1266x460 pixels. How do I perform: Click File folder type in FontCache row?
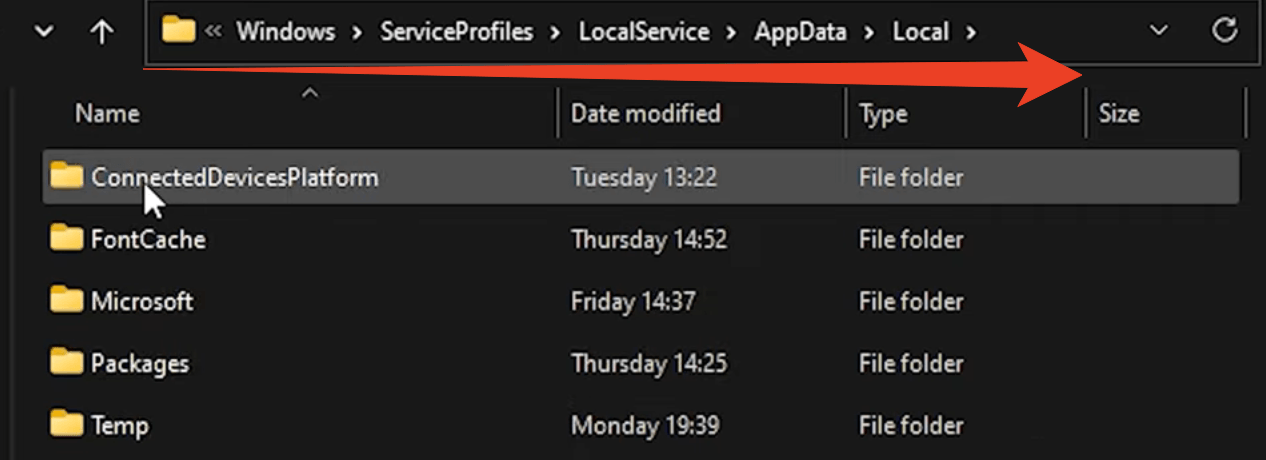pyautogui.click(x=911, y=240)
